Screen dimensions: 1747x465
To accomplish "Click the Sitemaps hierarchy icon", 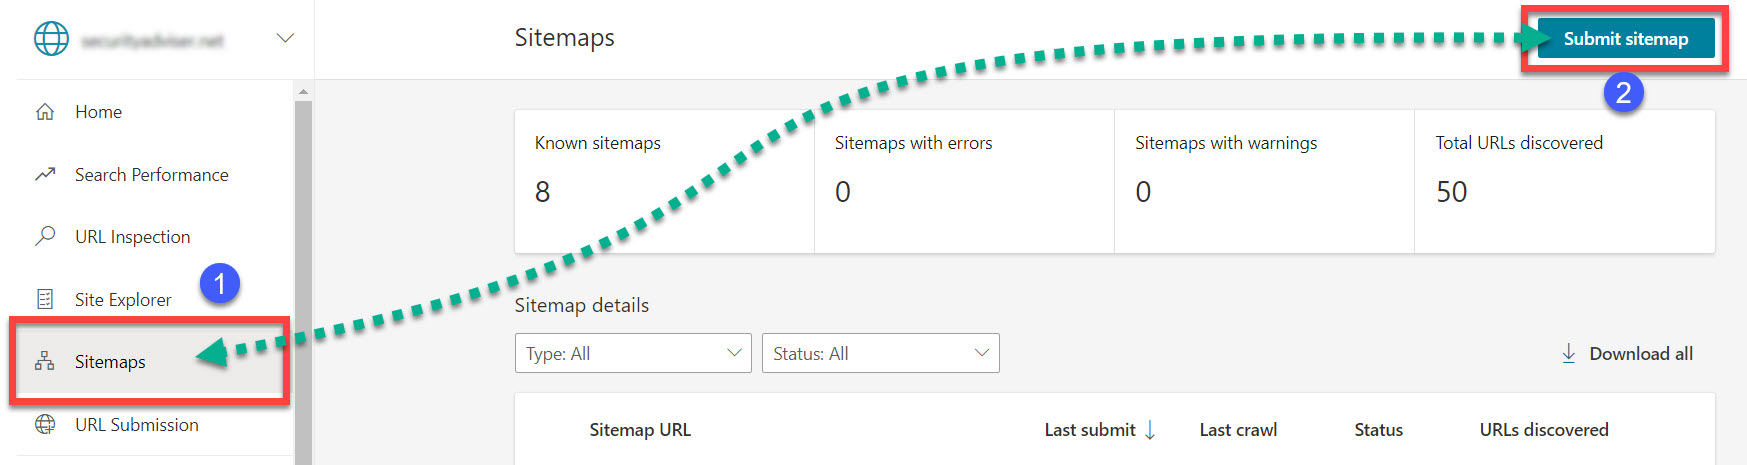I will click(45, 361).
